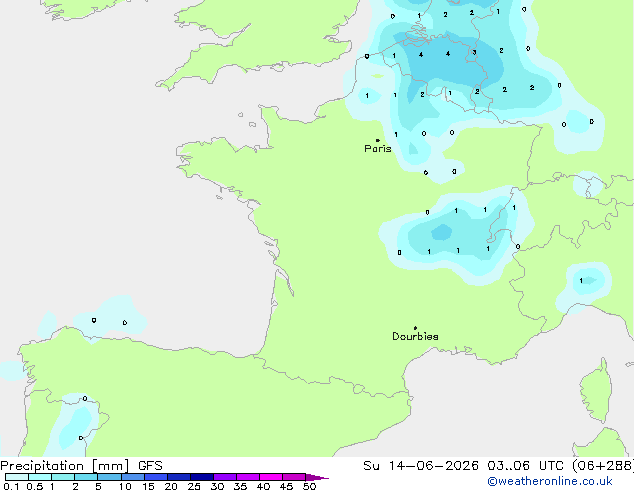Pick the magenta legend swatch for 40–45 mm
Screen dimensions: 634x490
pyautogui.click(x=271, y=477)
